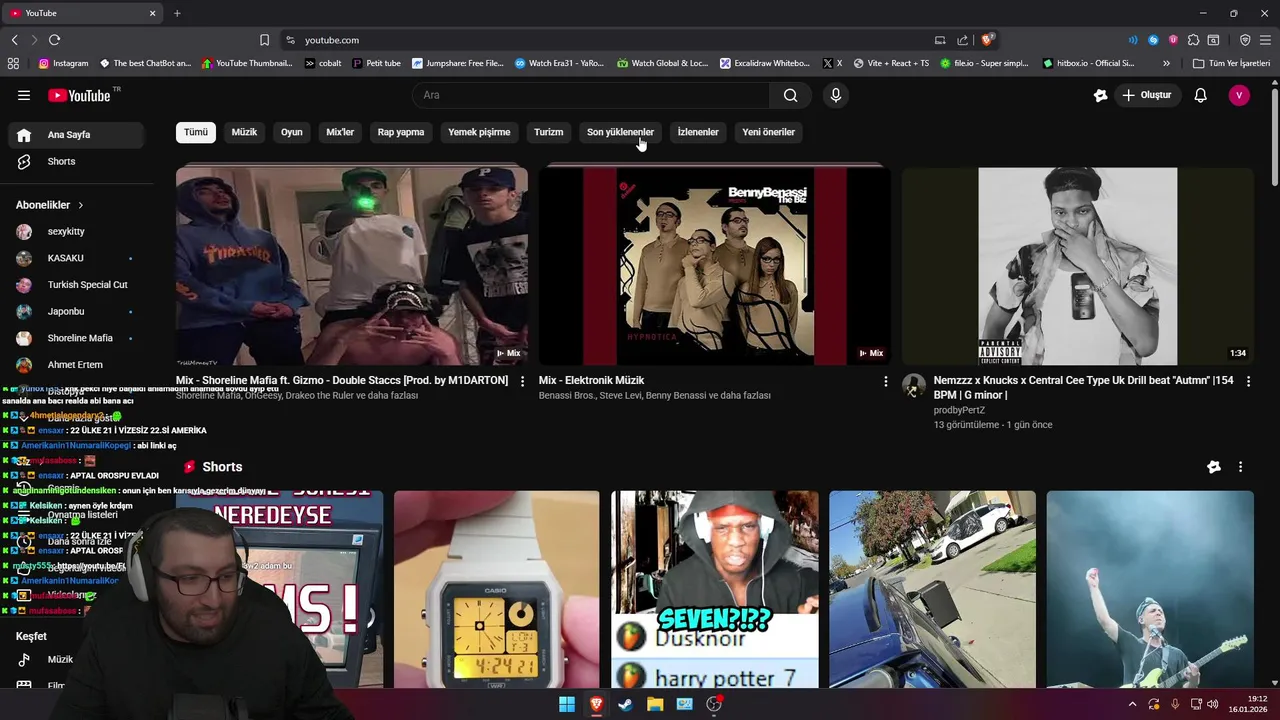Select the Tümü filter chip
This screenshot has width=1280, height=720.
click(196, 132)
